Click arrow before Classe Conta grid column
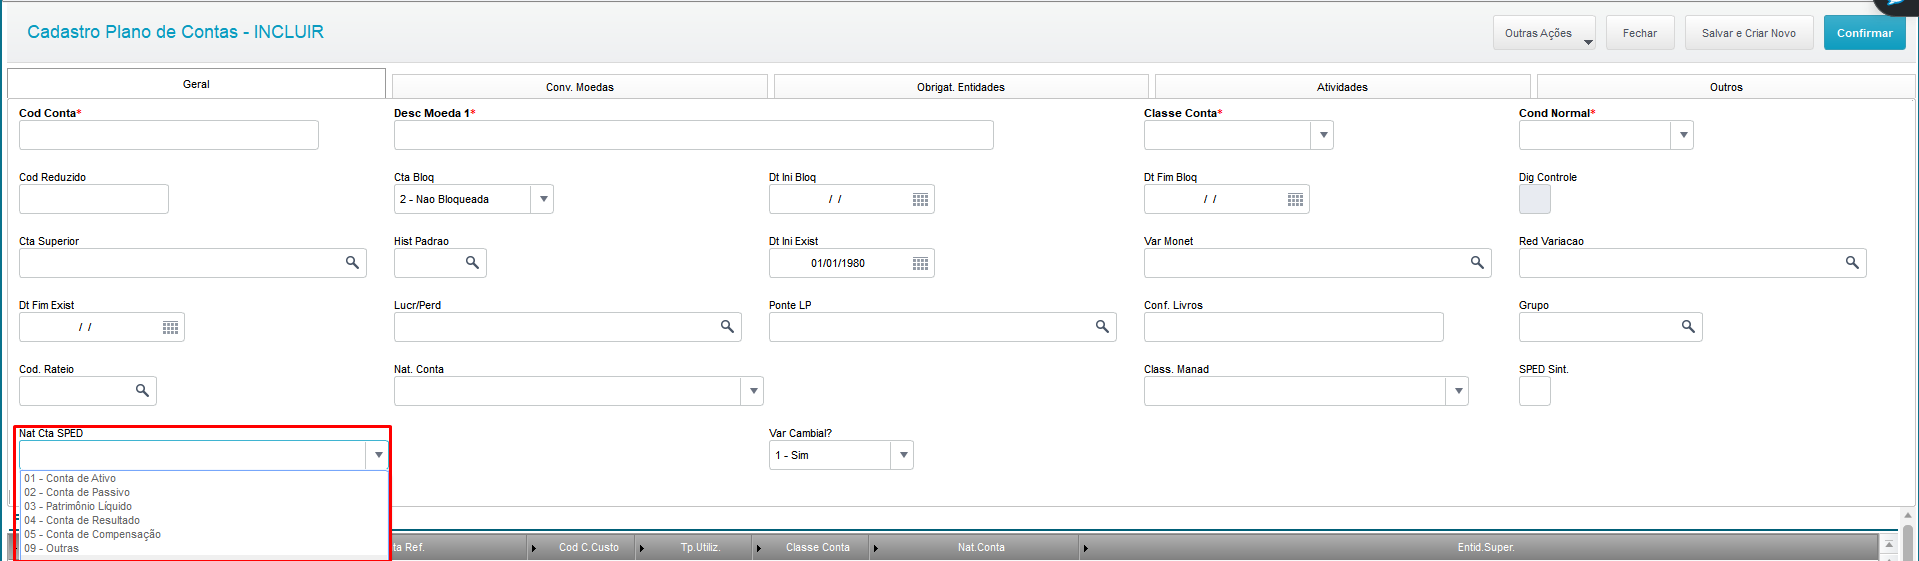Viewport: 1919px width, 561px height. click(759, 548)
